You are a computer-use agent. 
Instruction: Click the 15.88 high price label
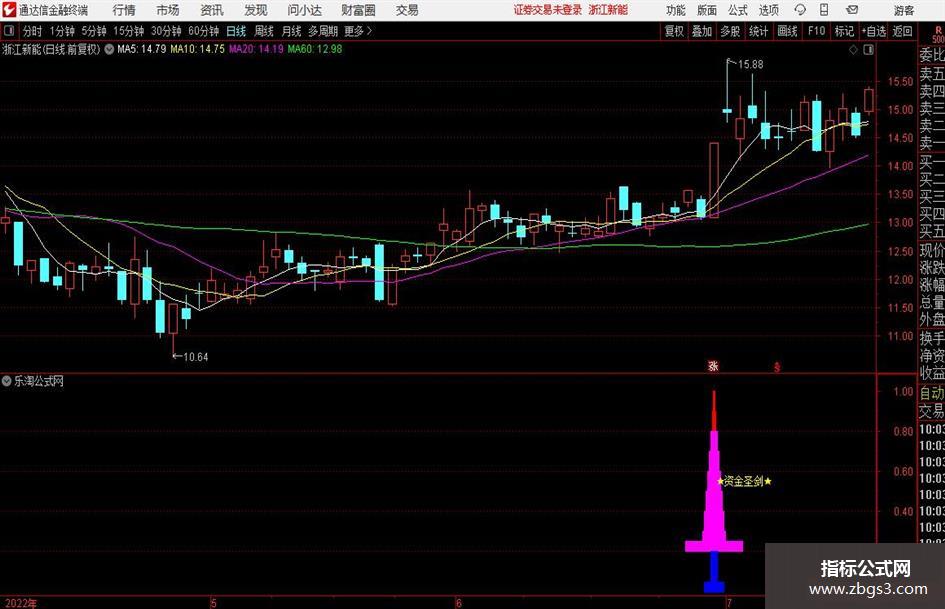(x=750, y=64)
